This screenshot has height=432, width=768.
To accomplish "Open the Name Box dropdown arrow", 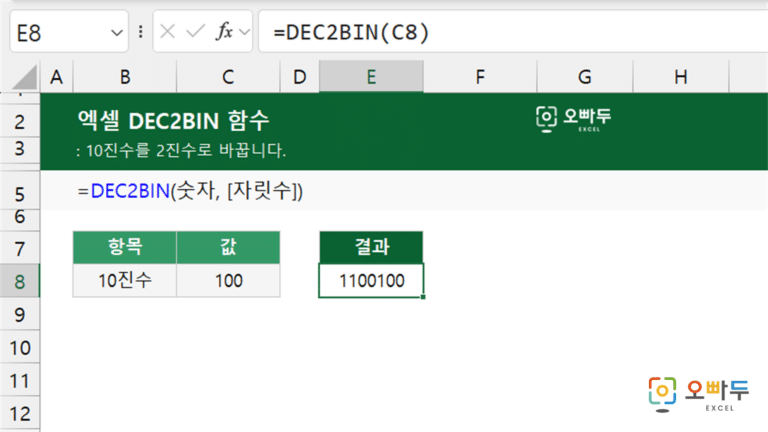I will click(x=117, y=33).
